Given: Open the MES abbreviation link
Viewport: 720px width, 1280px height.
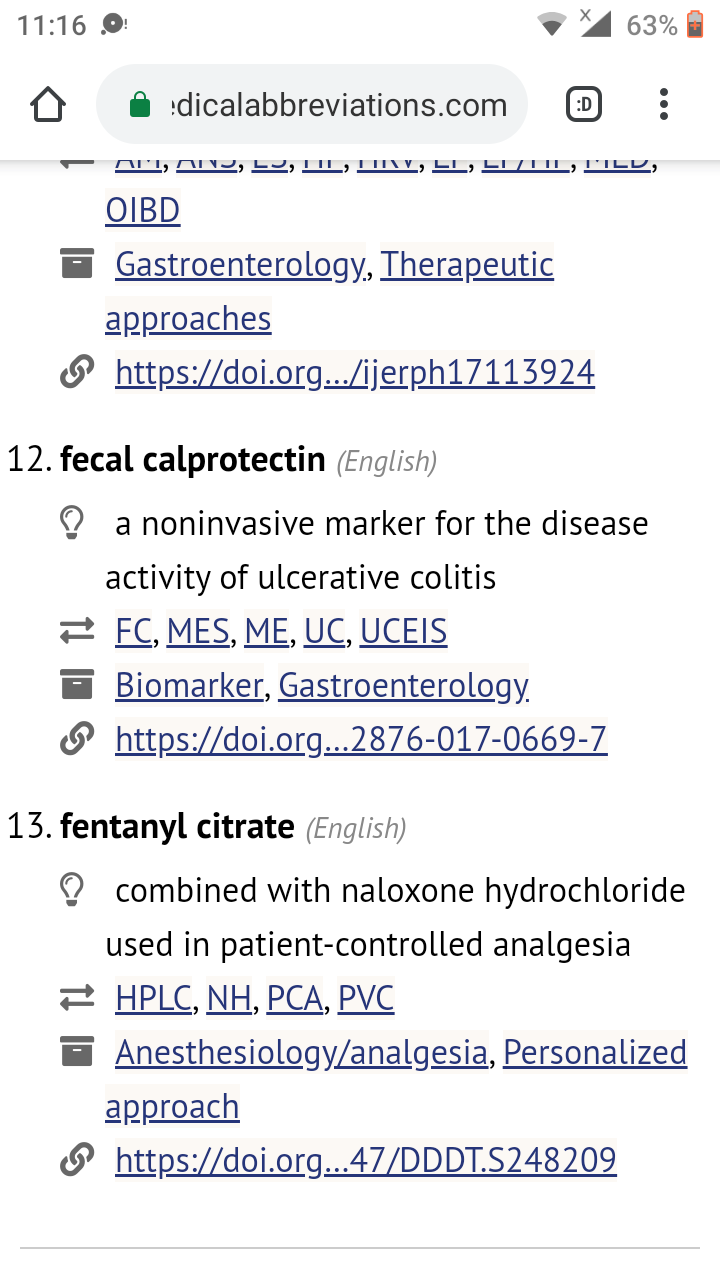Looking at the screenshot, I should click(x=198, y=632).
